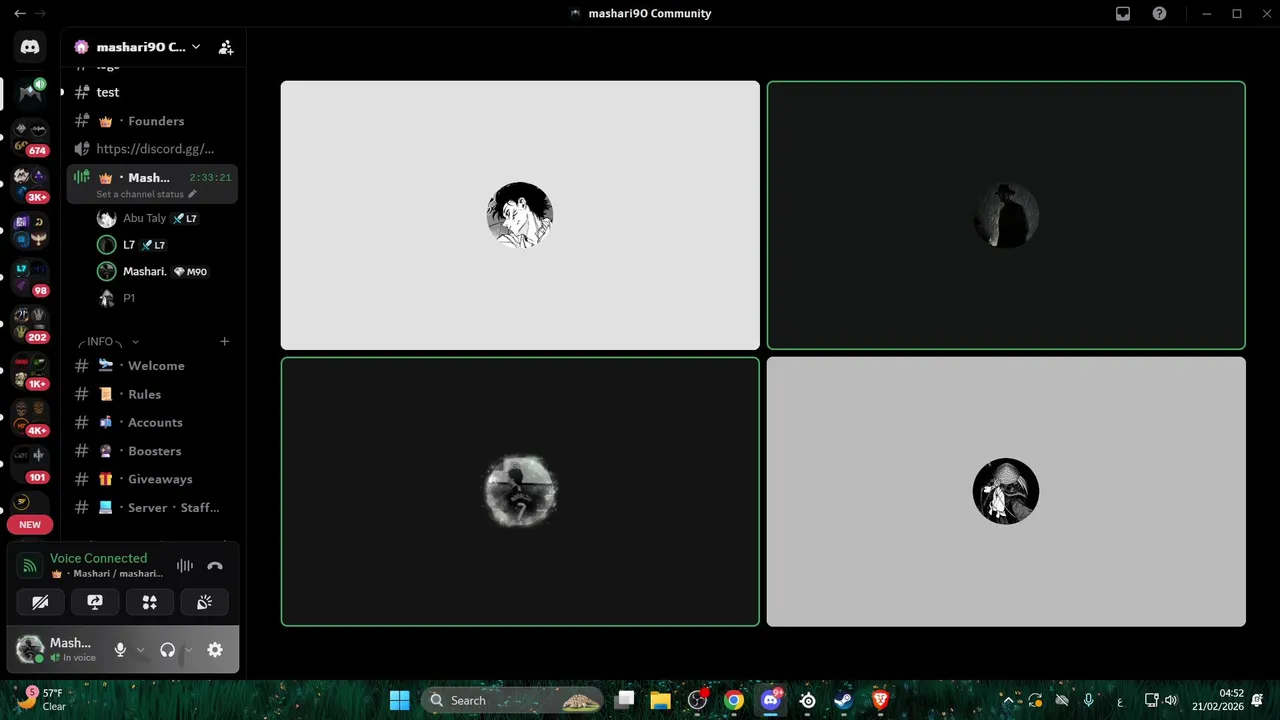The image size is (1280, 720).
Task: Focus the top-right dark video tile
Action: point(1006,215)
